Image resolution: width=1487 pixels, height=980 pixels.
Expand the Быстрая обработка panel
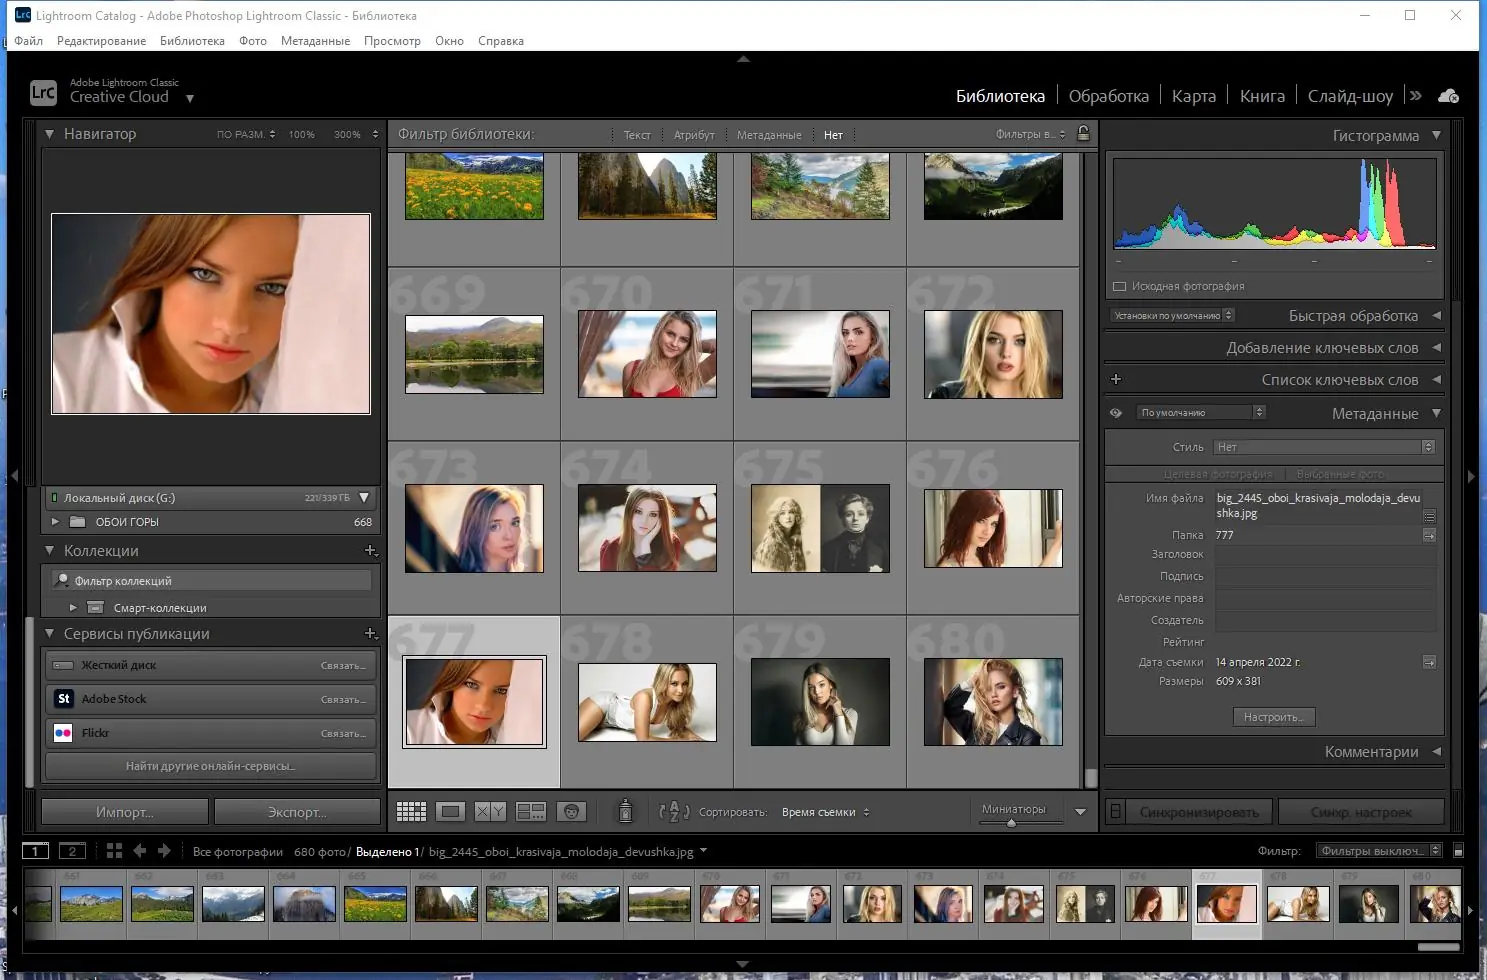point(1352,316)
